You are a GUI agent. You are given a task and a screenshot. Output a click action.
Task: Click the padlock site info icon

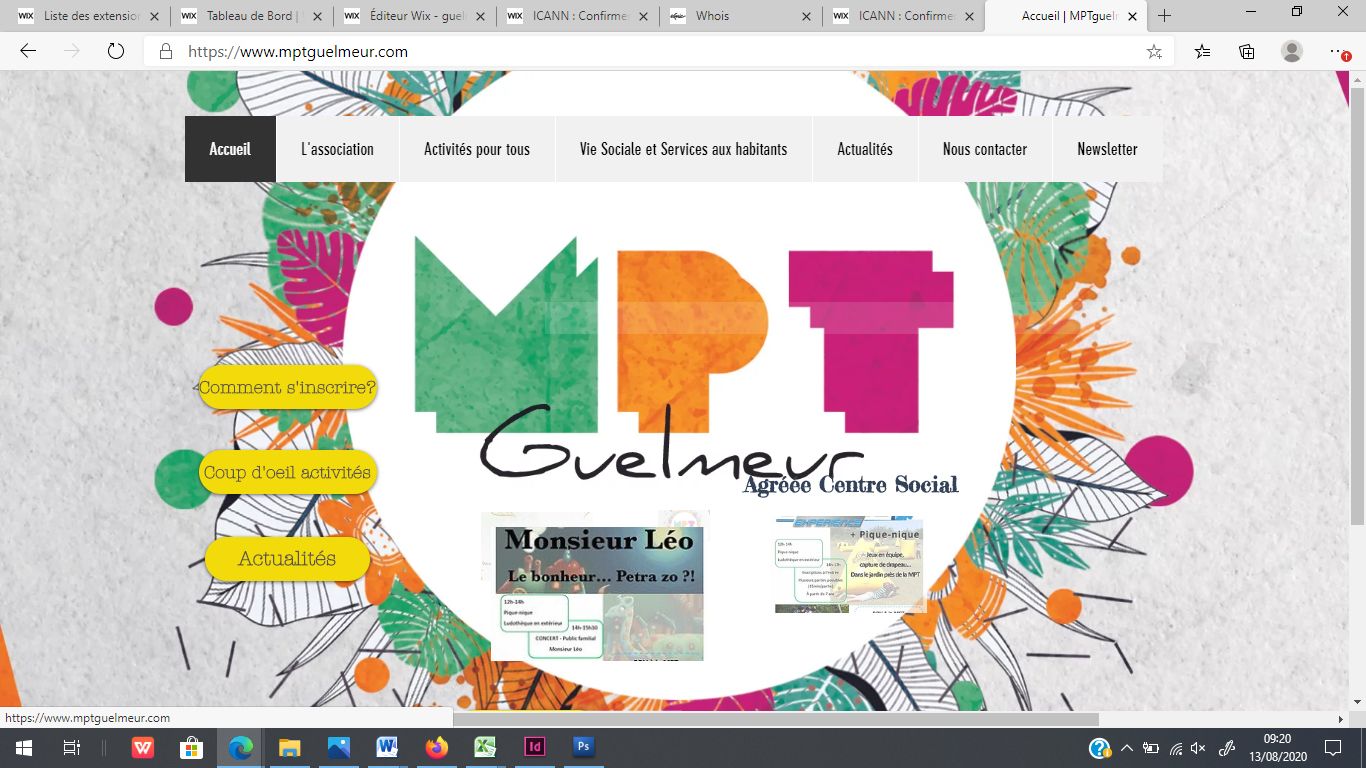click(x=166, y=52)
